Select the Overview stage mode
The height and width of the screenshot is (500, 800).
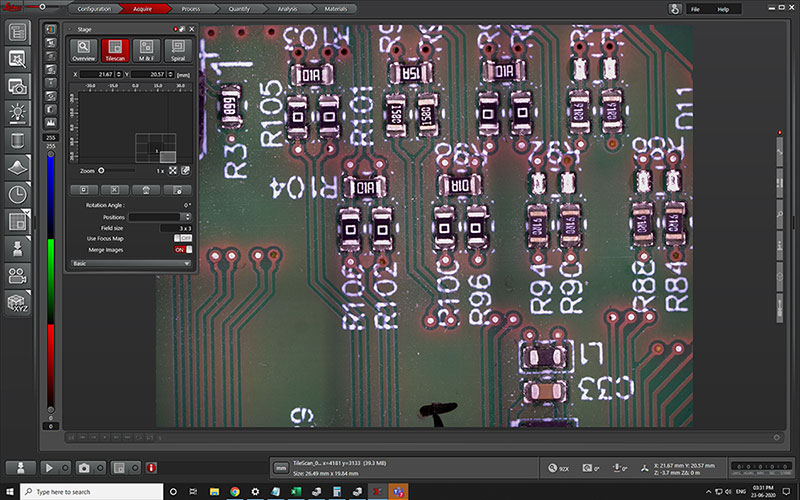[x=83, y=49]
